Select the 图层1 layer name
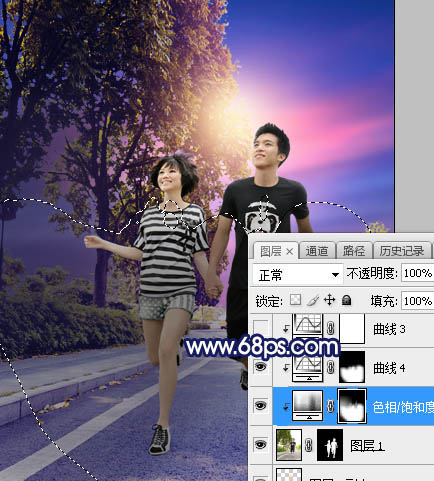434x481 pixels. [367, 446]
